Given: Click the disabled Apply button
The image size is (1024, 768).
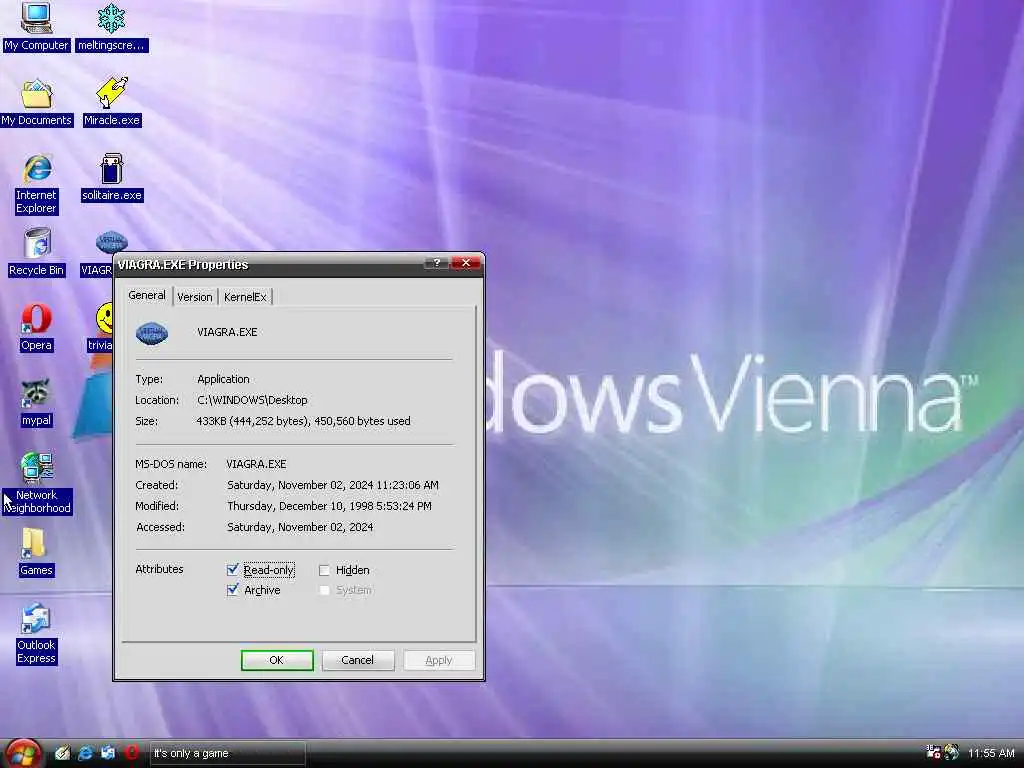Looking at the screenshot, I should [x=439, y=660].
